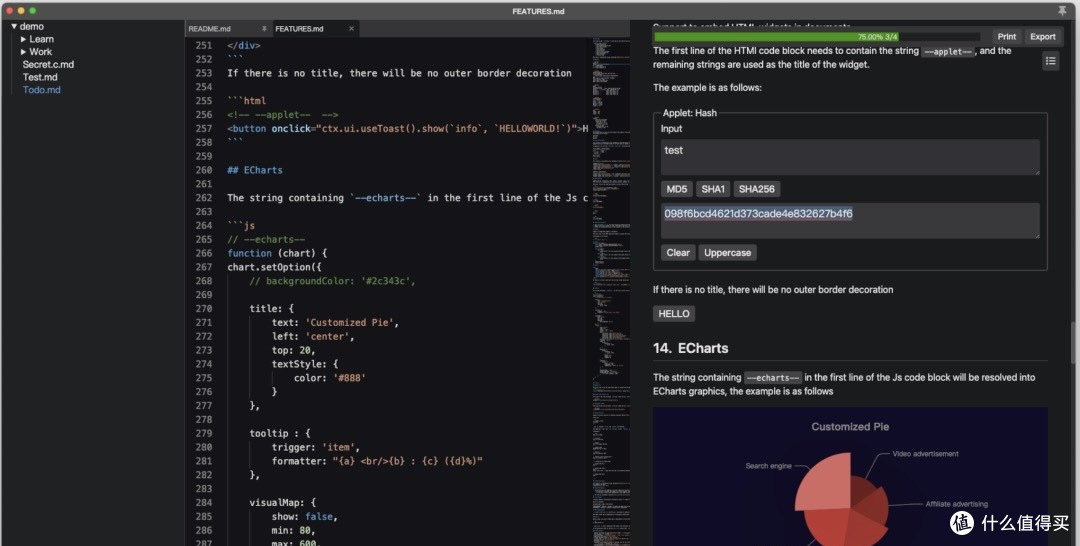Open the Todo.md file

(x=42, y=90)
